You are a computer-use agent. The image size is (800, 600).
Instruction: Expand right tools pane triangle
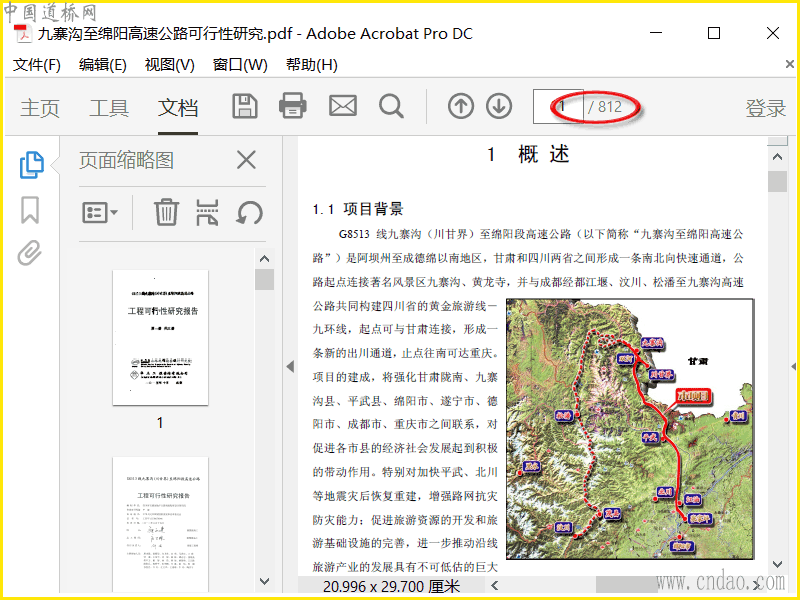[x=793, y=366]
